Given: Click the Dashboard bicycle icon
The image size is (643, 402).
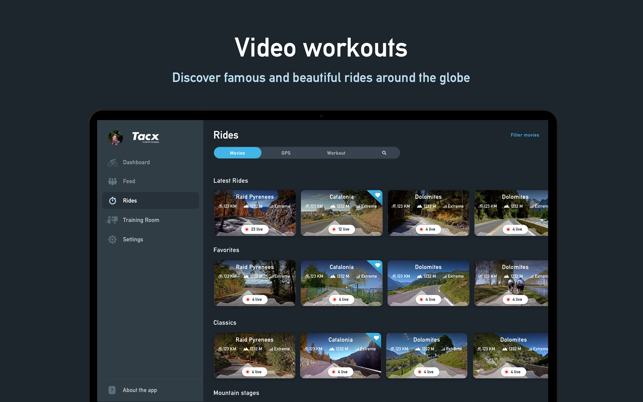Looking at the screenshot, I should (112, 162).
